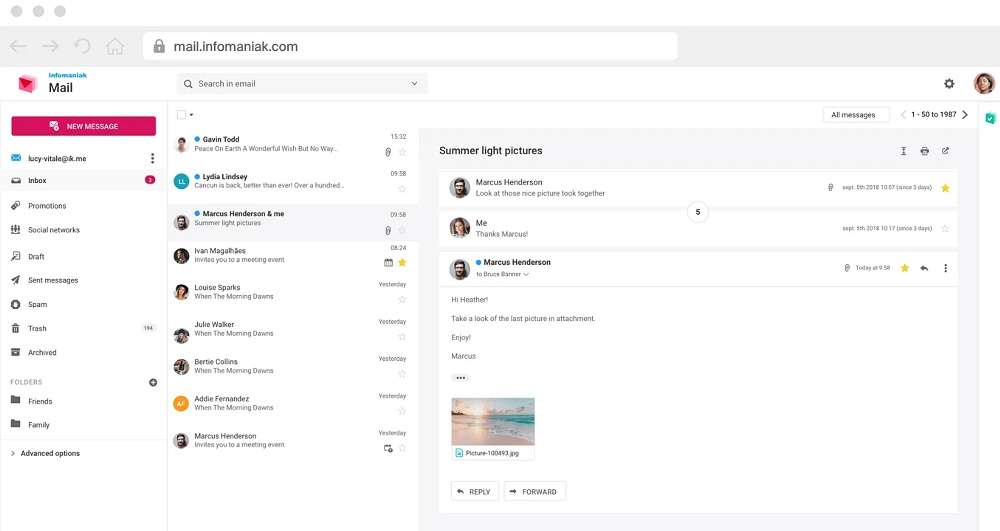Star the Gavin Todd email
This screenshot has width=1000, height=531.
[x=402, y=152]
